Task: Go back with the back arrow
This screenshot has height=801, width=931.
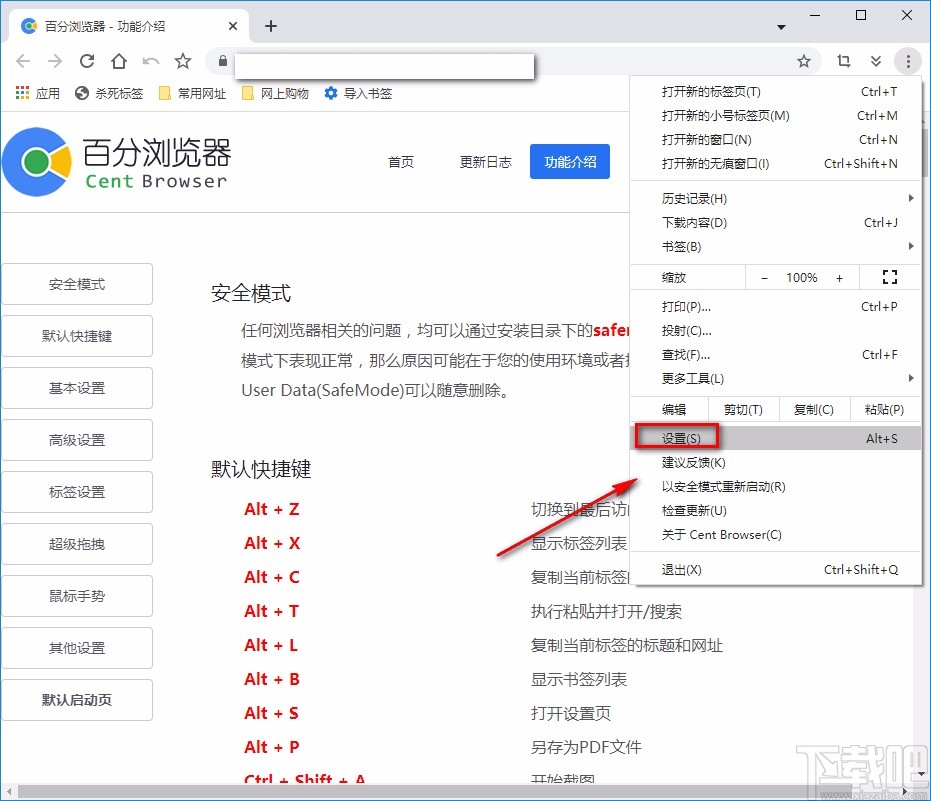Action: click(x=23, y=61)
